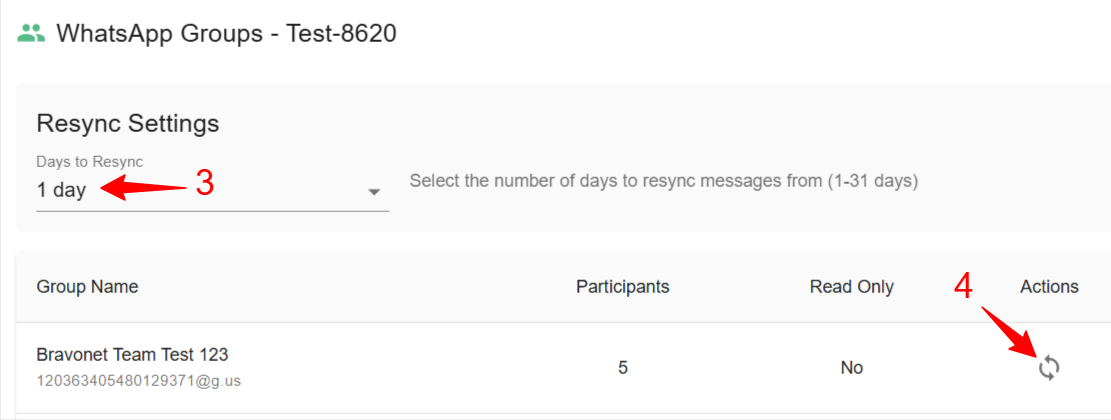This screenshot has height=420, width=1111.
Task: Click the Read Only value 'No'
Action: click(851, 368)
